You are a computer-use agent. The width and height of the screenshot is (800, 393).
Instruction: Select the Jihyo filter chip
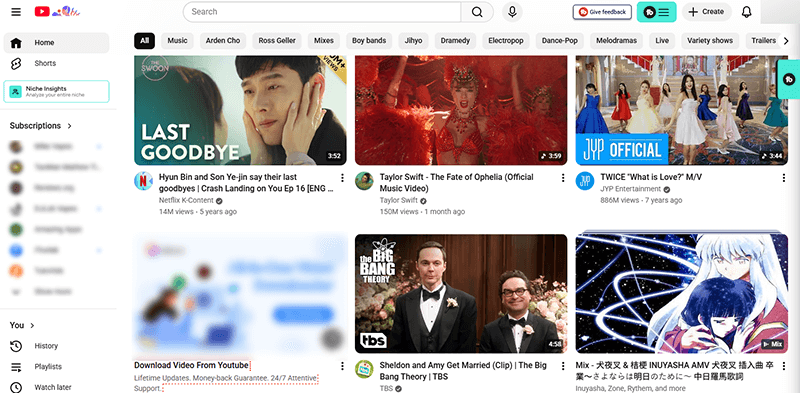413,41
